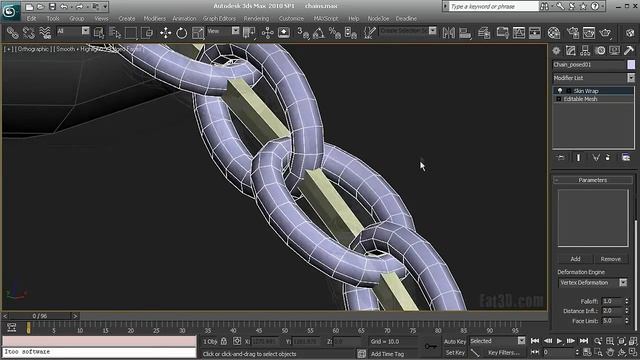Click Add Time Tag

point(387,354)
